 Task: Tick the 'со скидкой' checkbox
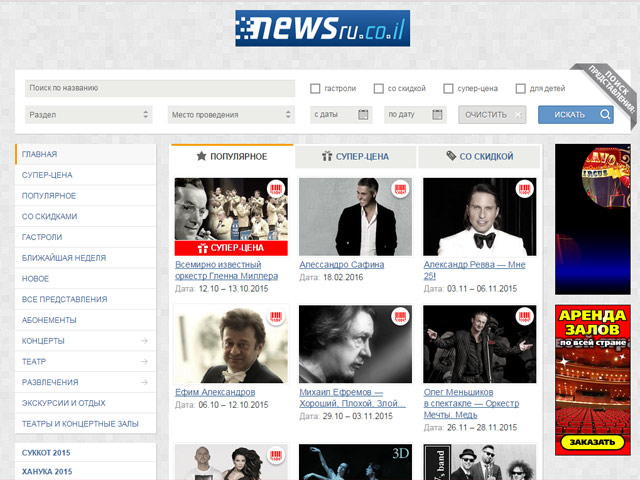pos(379,89)
